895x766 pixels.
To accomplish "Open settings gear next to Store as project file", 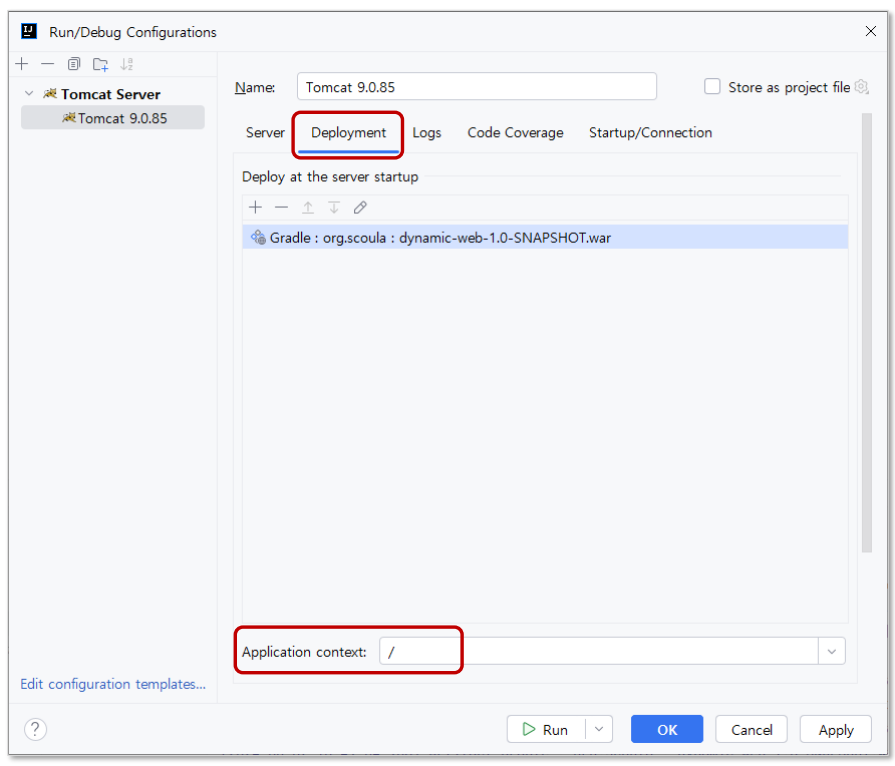I will 862,87.
